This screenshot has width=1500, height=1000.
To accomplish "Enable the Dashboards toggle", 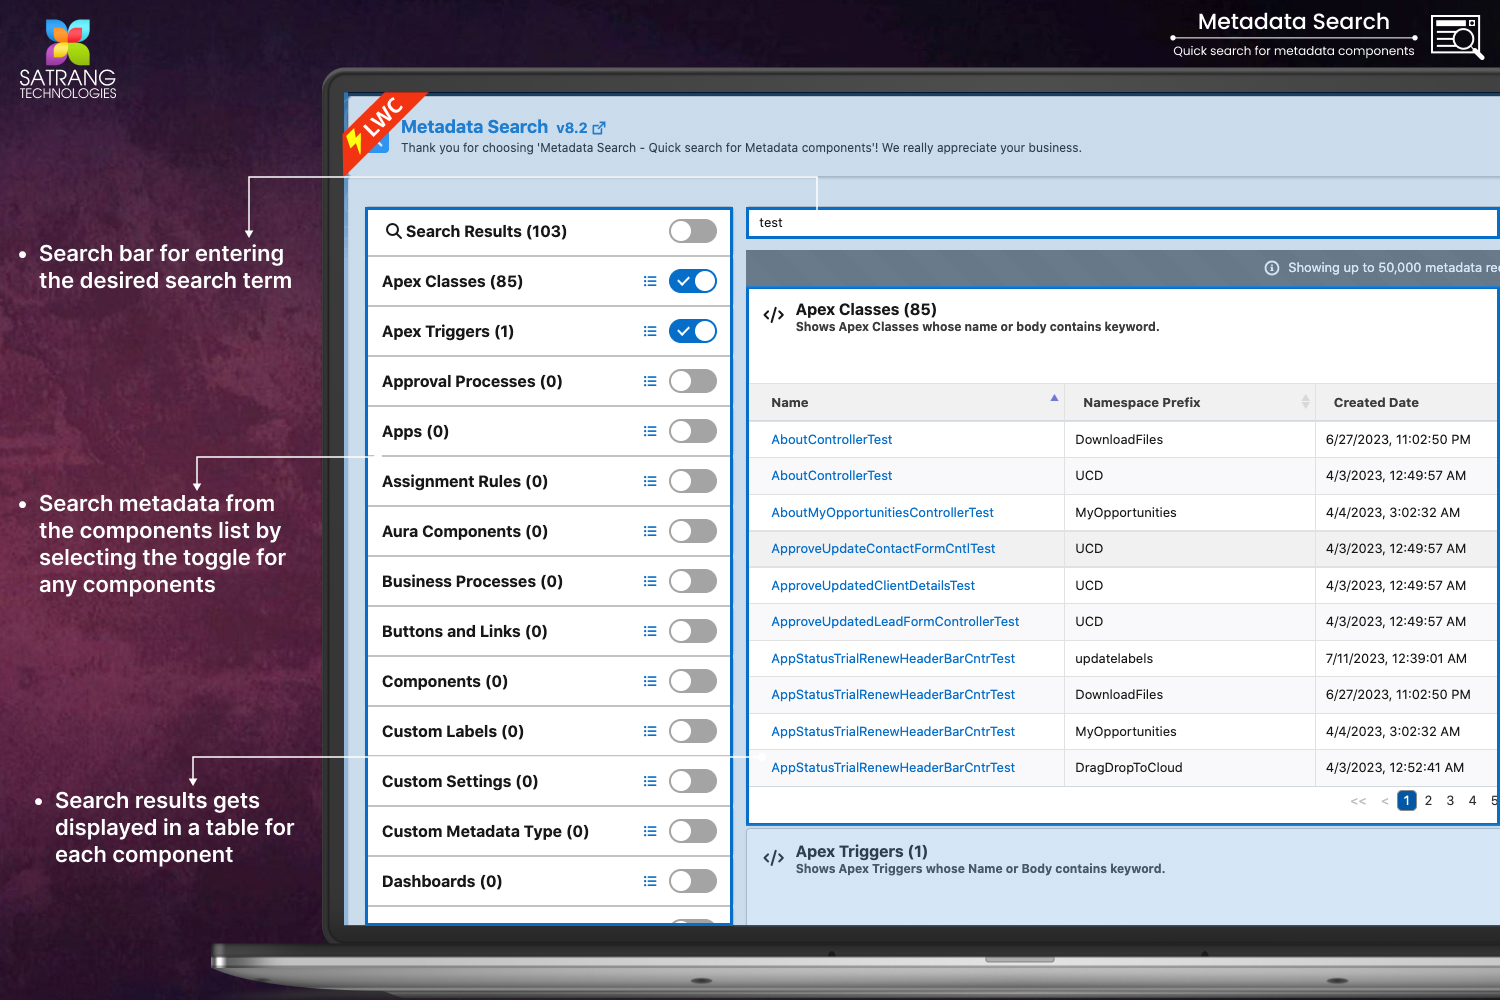I will point(693,881).
